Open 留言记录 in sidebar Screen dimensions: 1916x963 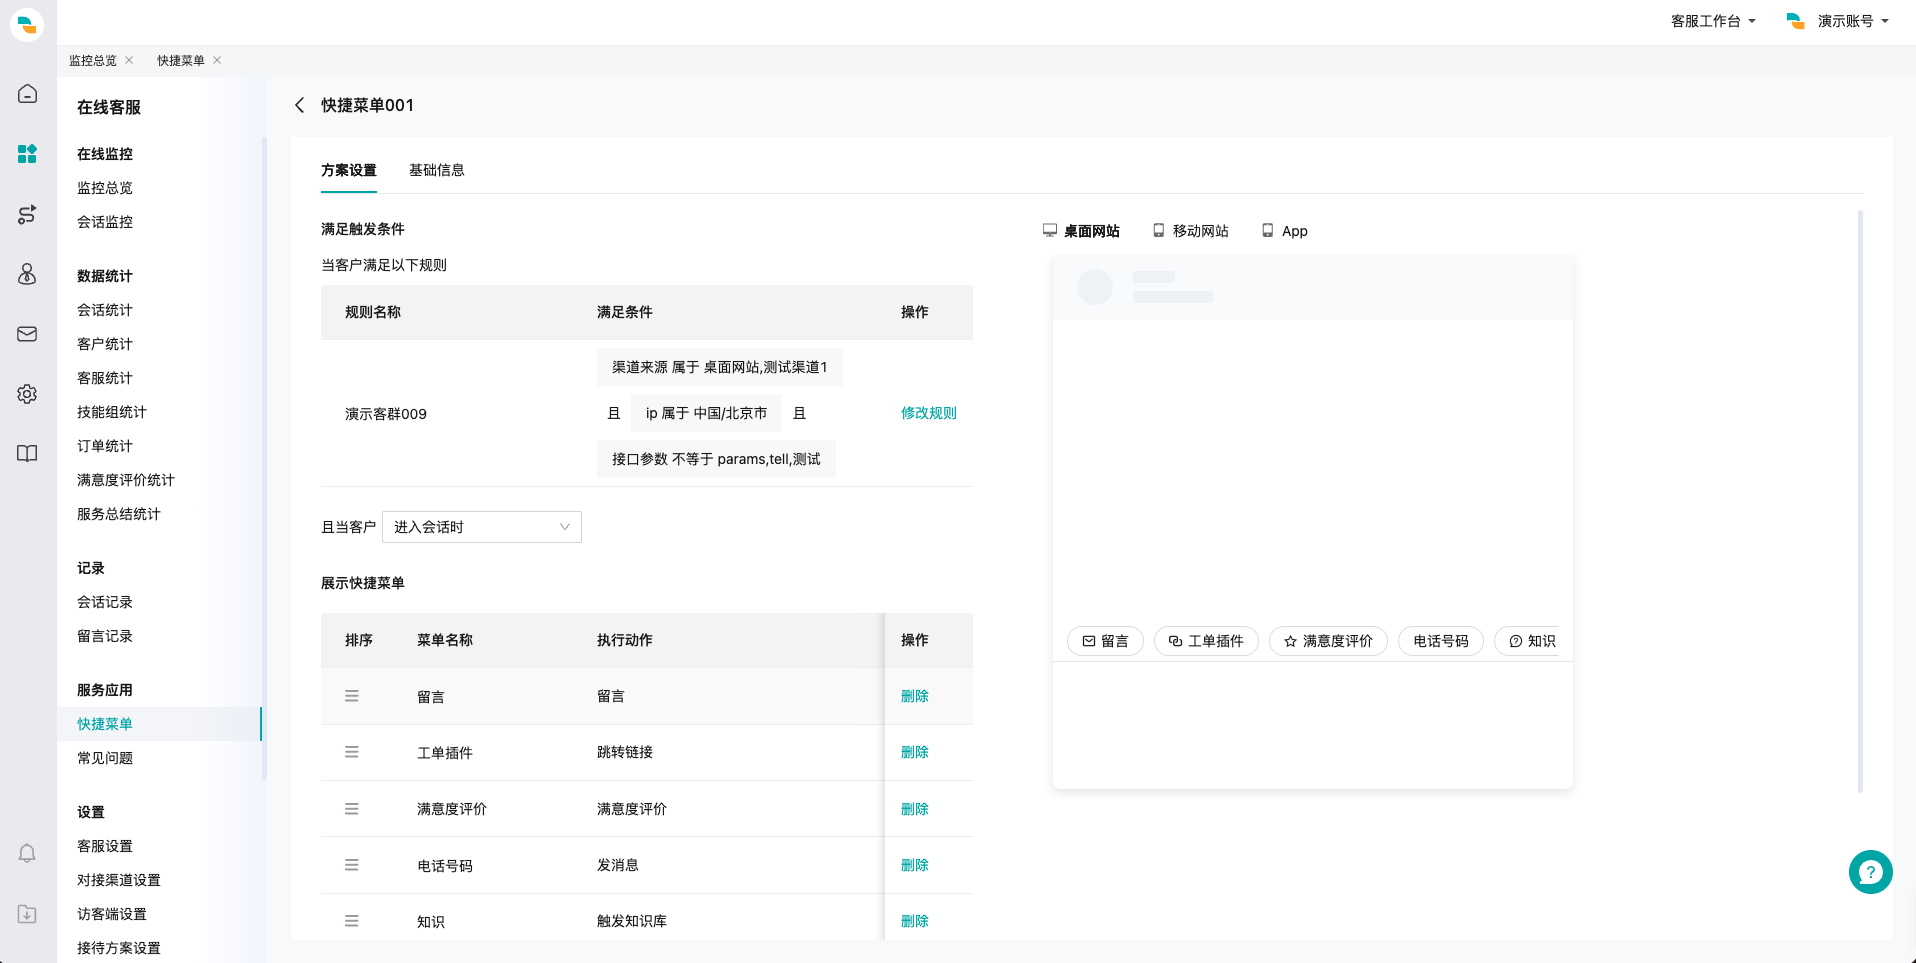coord(105,636)
